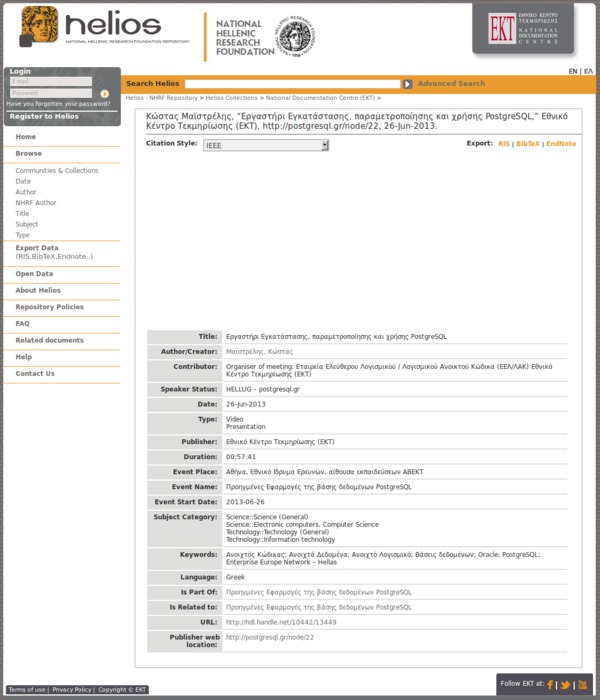Image resolution: width=600 pixels, height=700 pixels.
Task: Open author link Μαϊστρέλης, Κώστας
Action: pos(259,352)
